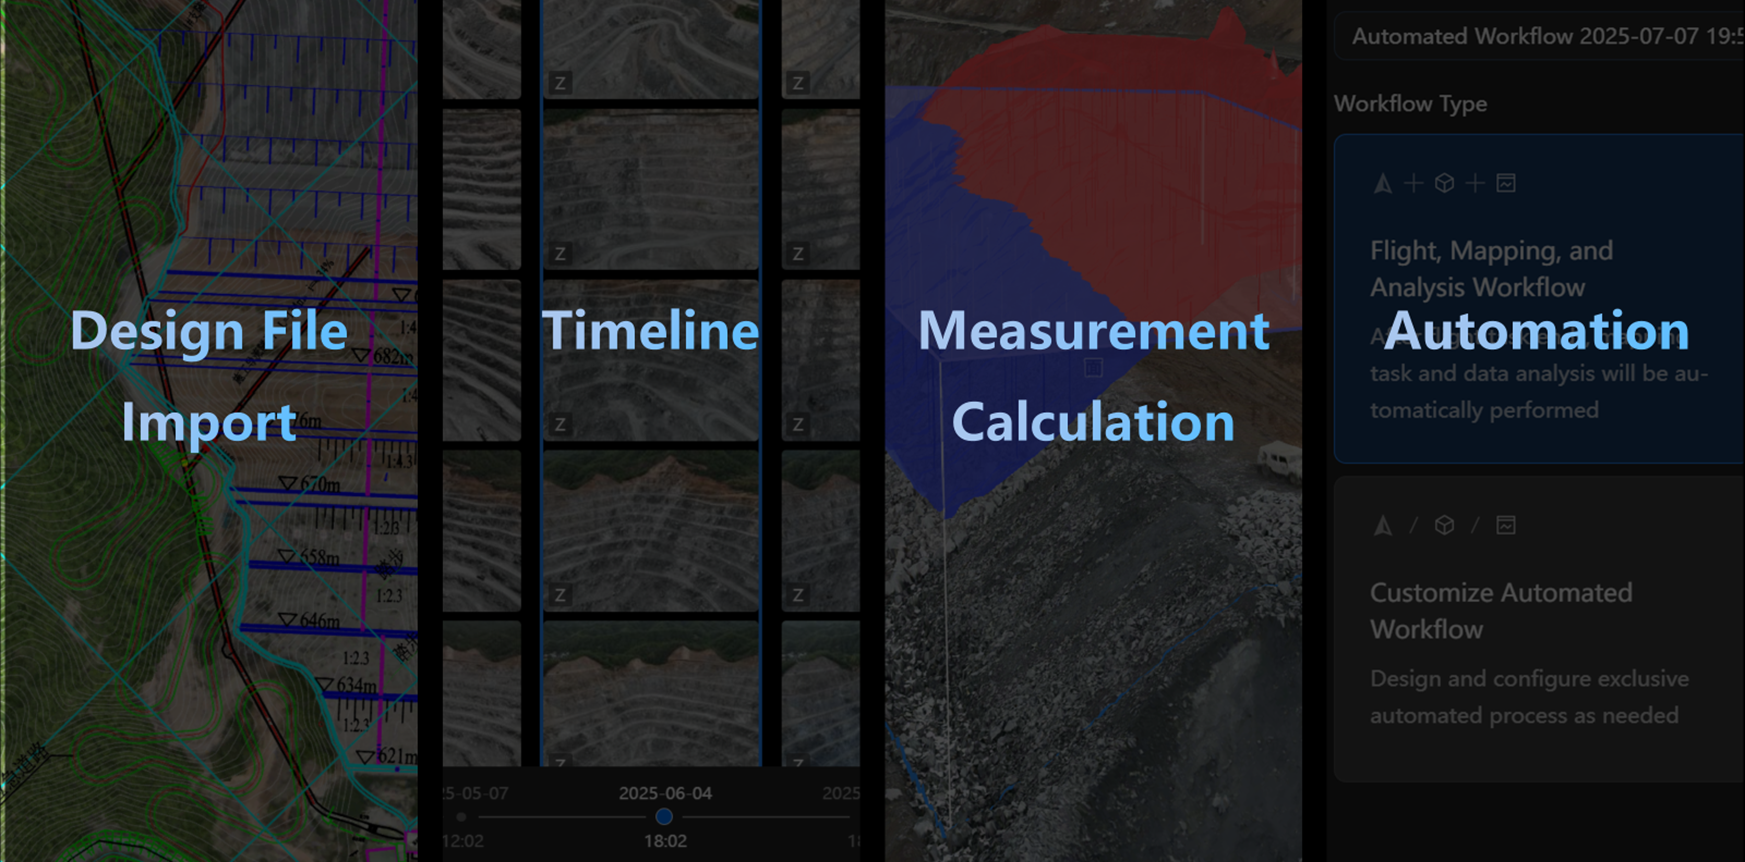Click the 634m elevation label on the design map

coord(357,686)
